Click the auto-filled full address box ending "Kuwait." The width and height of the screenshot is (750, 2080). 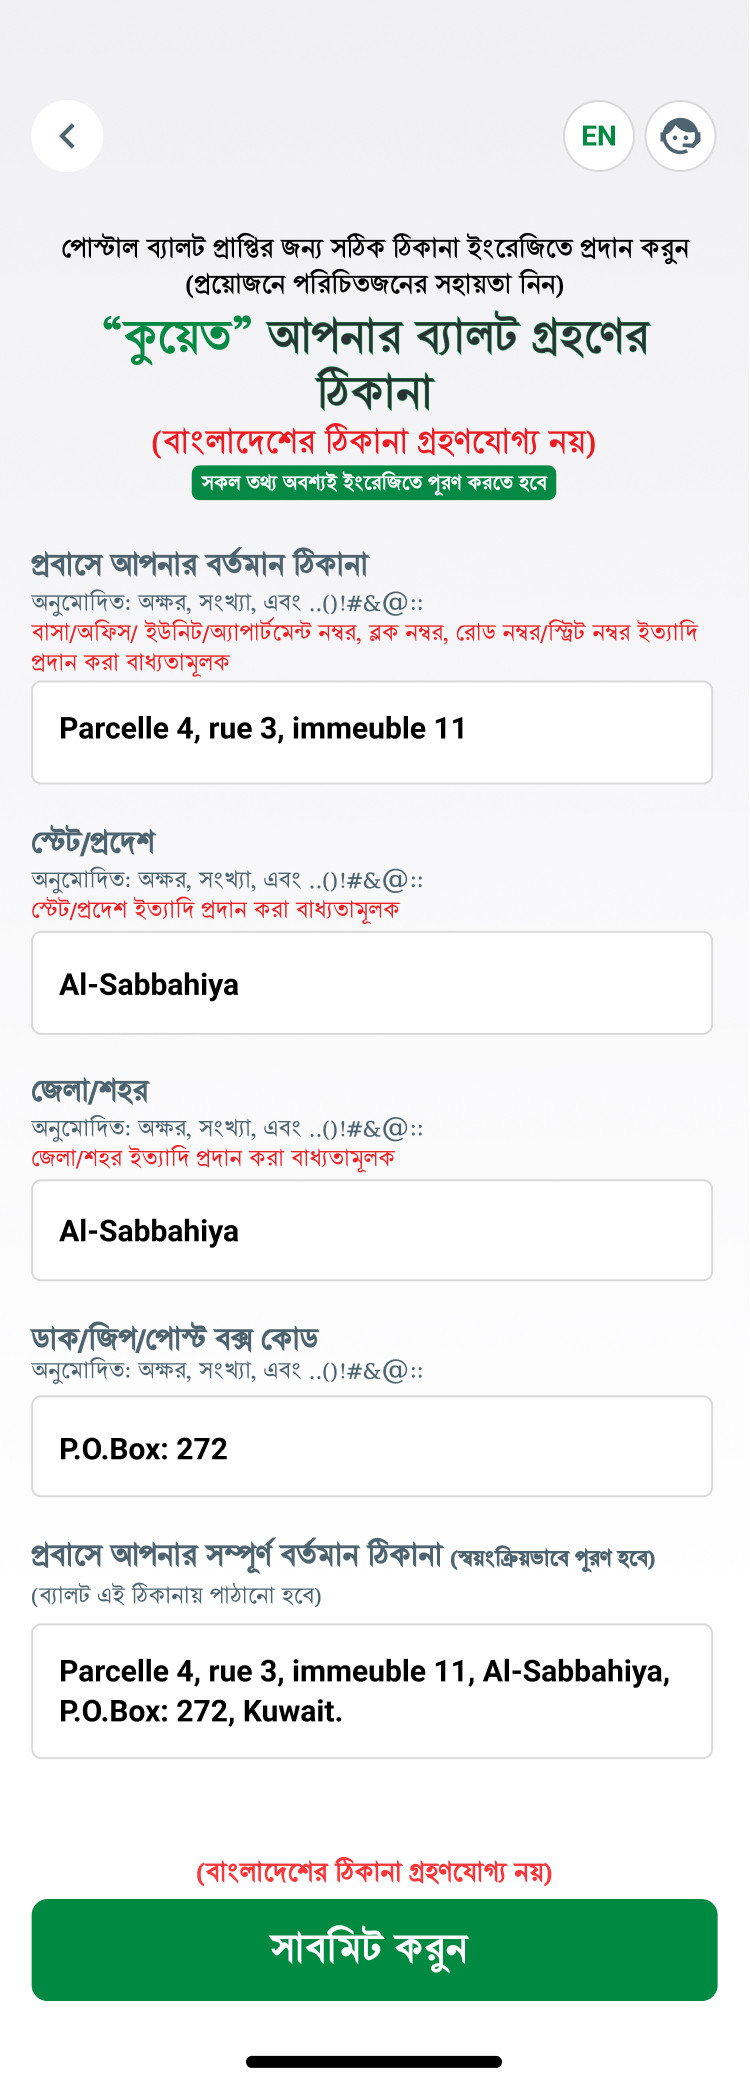(x=372, y=1691)
